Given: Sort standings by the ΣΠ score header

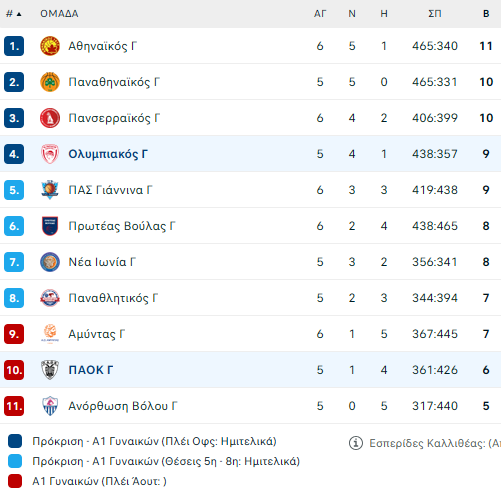Looking at the screenshot, I should tap(435, 14).
